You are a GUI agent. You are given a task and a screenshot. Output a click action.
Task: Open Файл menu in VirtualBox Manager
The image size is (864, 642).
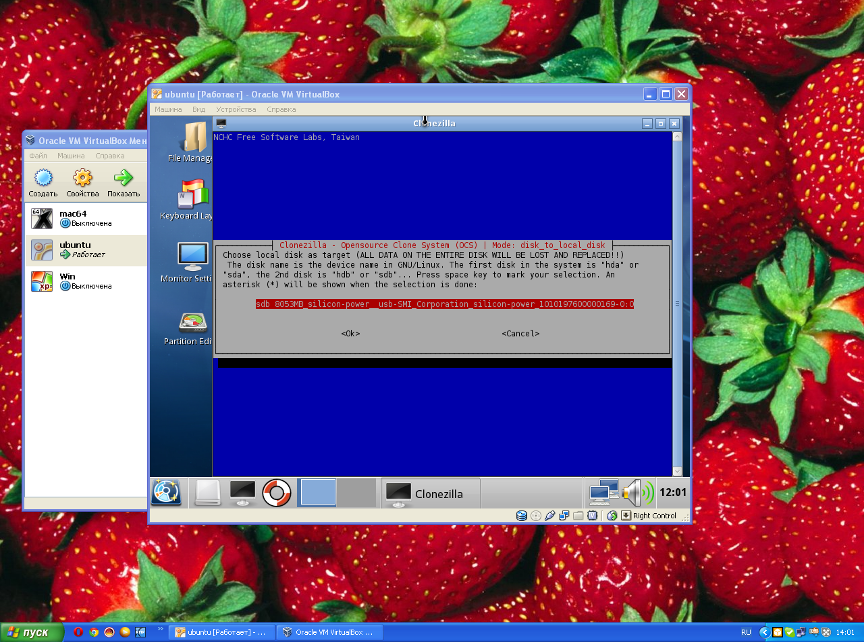(x=38, y=155)
